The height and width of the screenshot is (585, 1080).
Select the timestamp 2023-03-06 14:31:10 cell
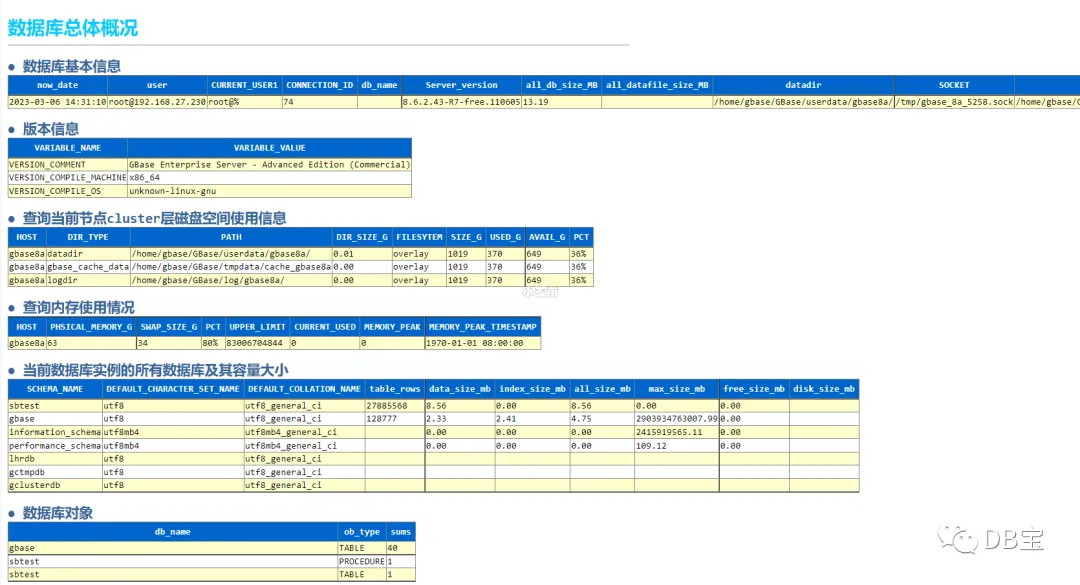57,102
